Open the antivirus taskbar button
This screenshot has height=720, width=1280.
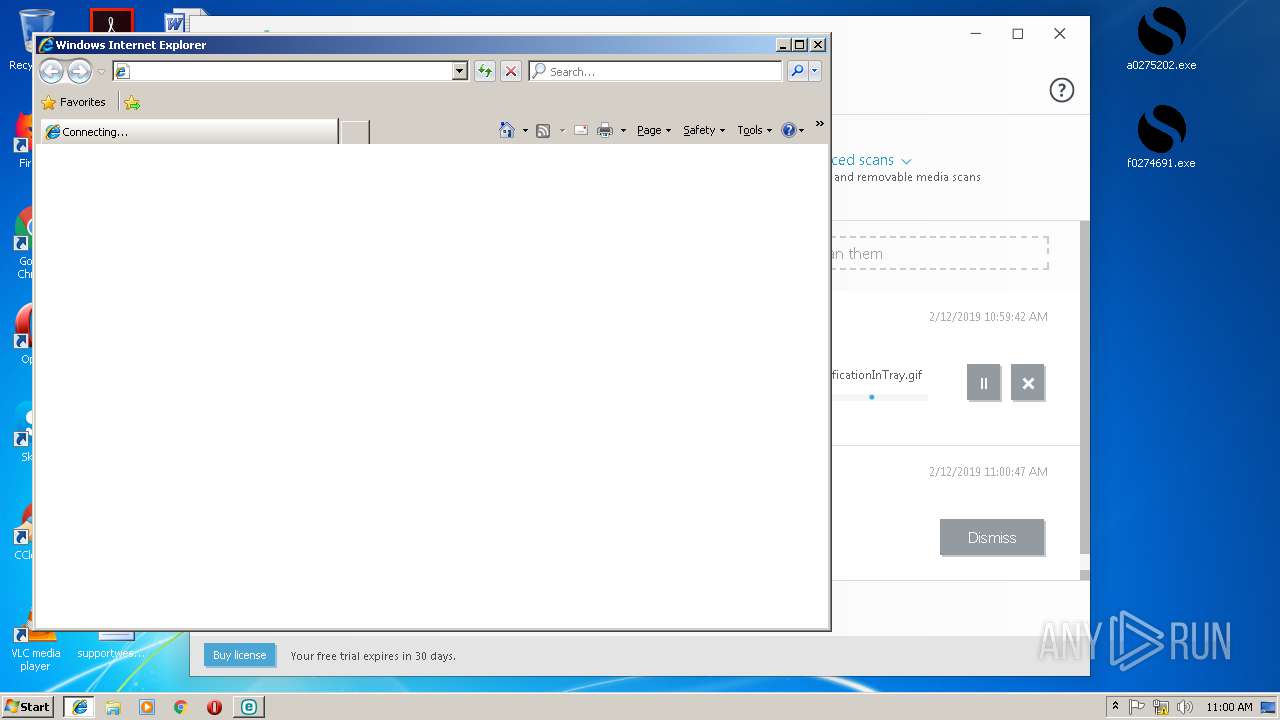pyautogui.click(x=248, y=707)
